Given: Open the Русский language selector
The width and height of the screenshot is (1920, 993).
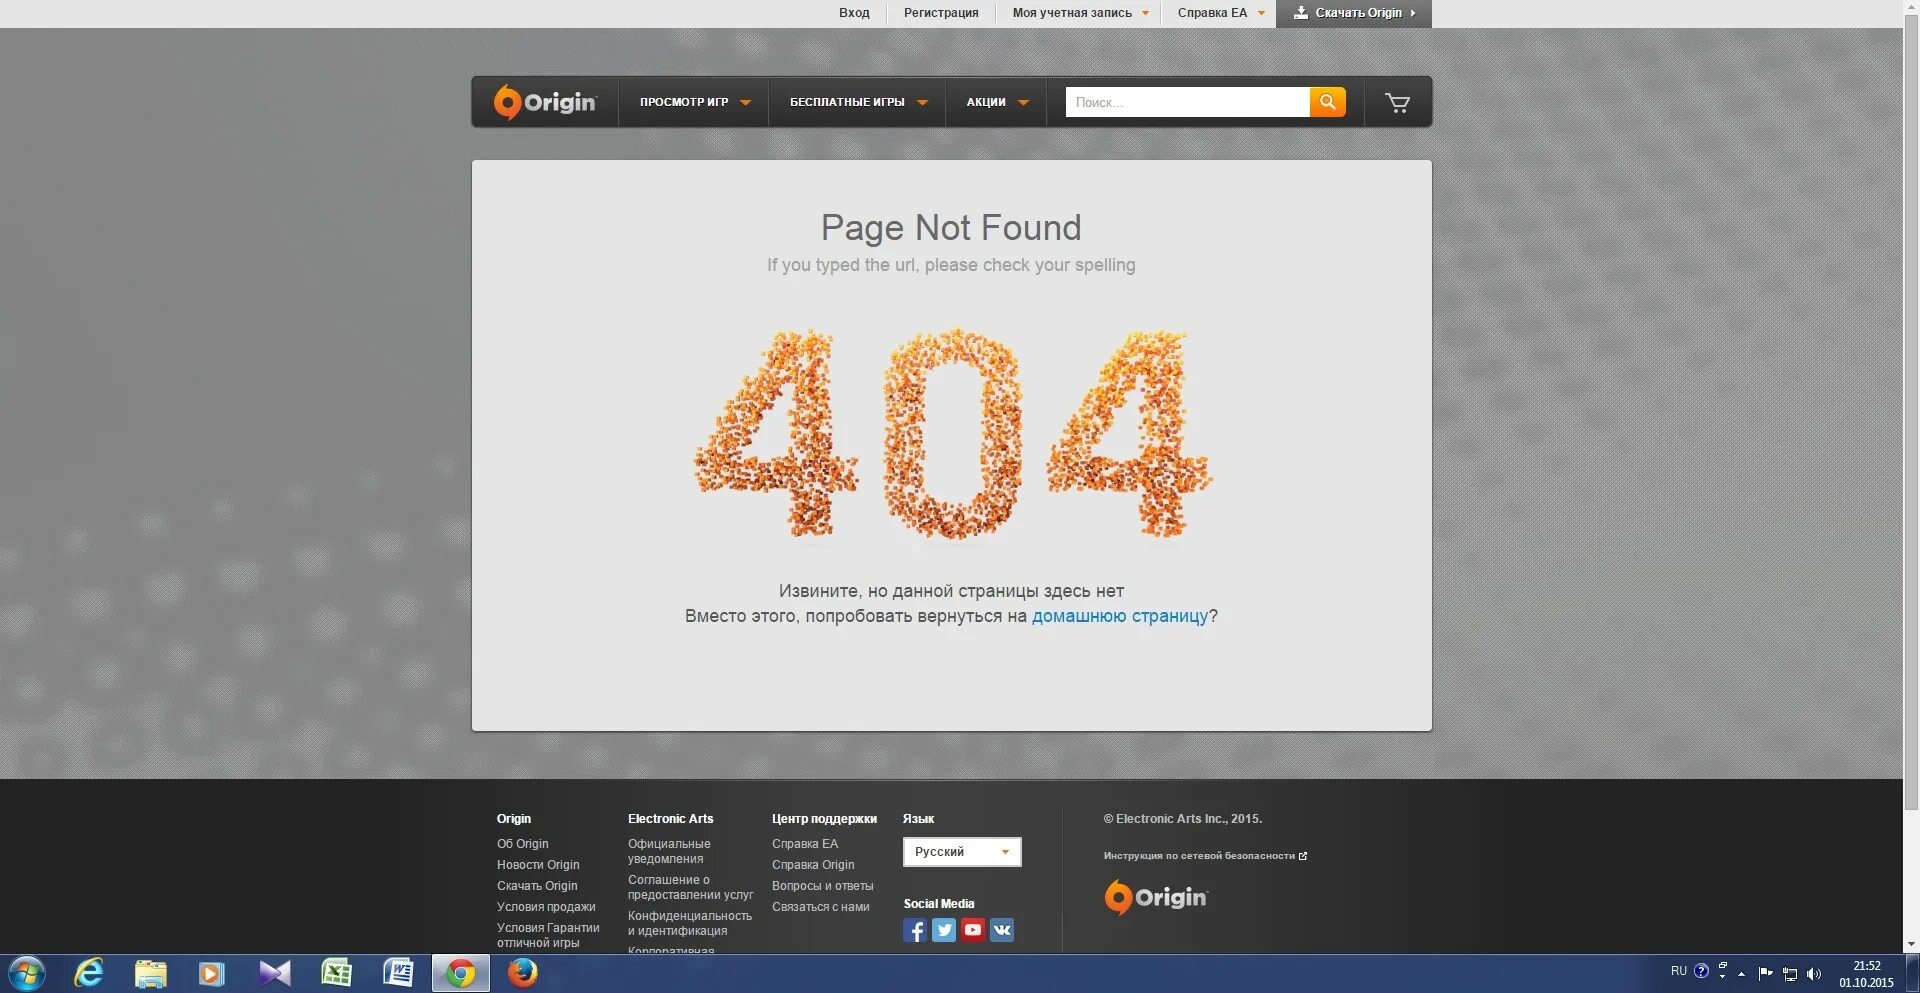Looking at the screenshot, I should pos(962,852).
